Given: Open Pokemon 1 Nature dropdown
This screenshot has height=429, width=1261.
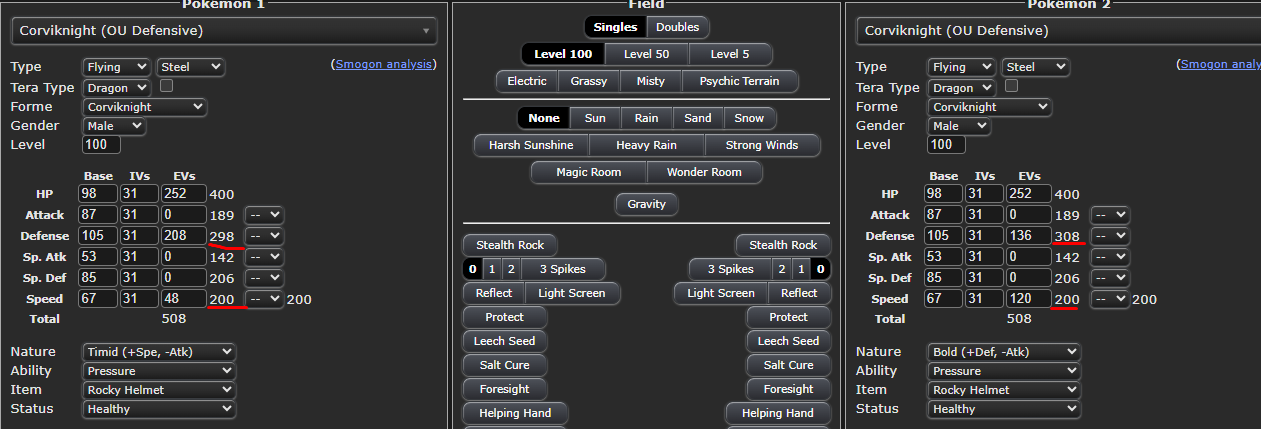Looking at the screenshot, I should coord(159,352).
